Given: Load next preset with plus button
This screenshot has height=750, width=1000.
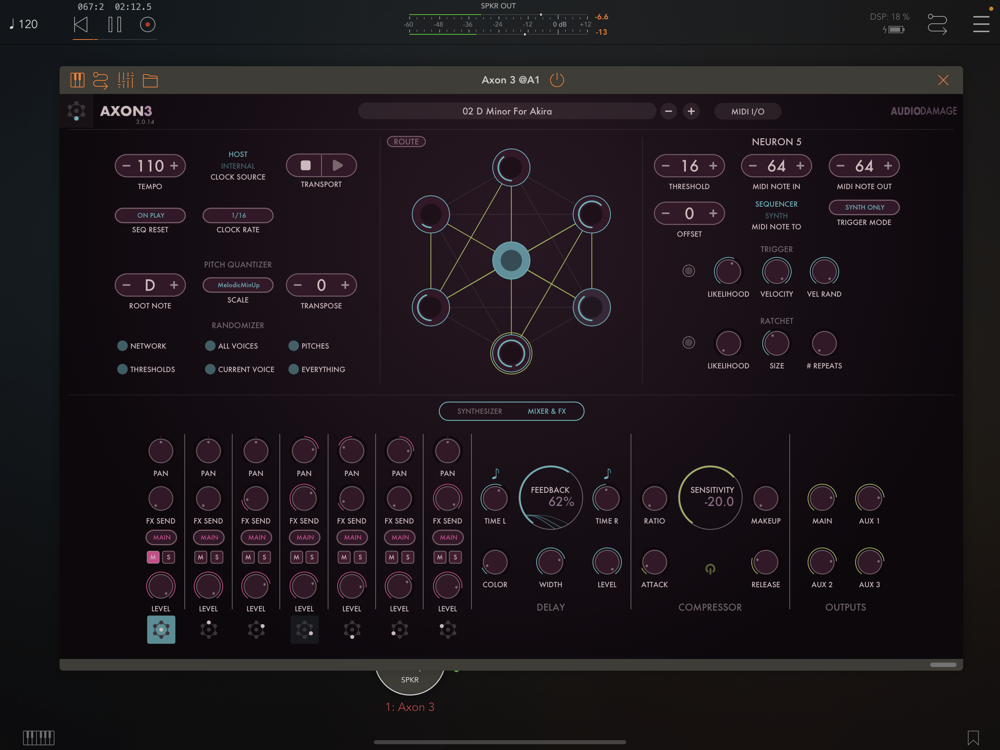Looking at the screenshot, I should point(691,111).
